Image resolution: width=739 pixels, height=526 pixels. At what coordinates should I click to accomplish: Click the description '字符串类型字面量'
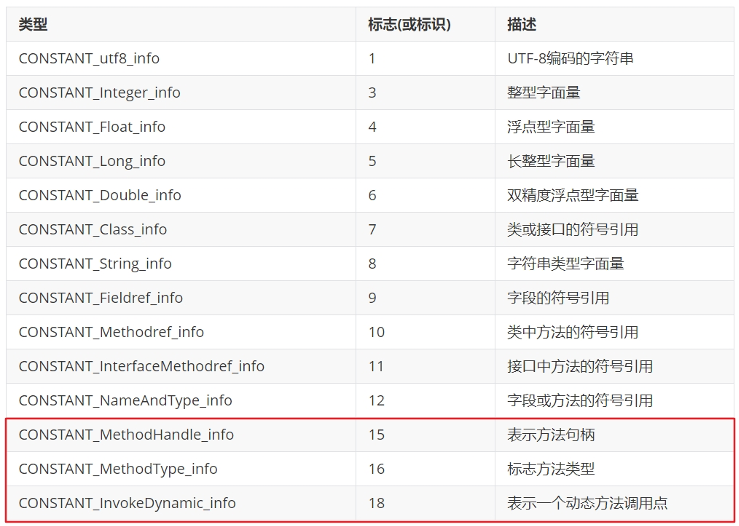(x=566, y=264)
